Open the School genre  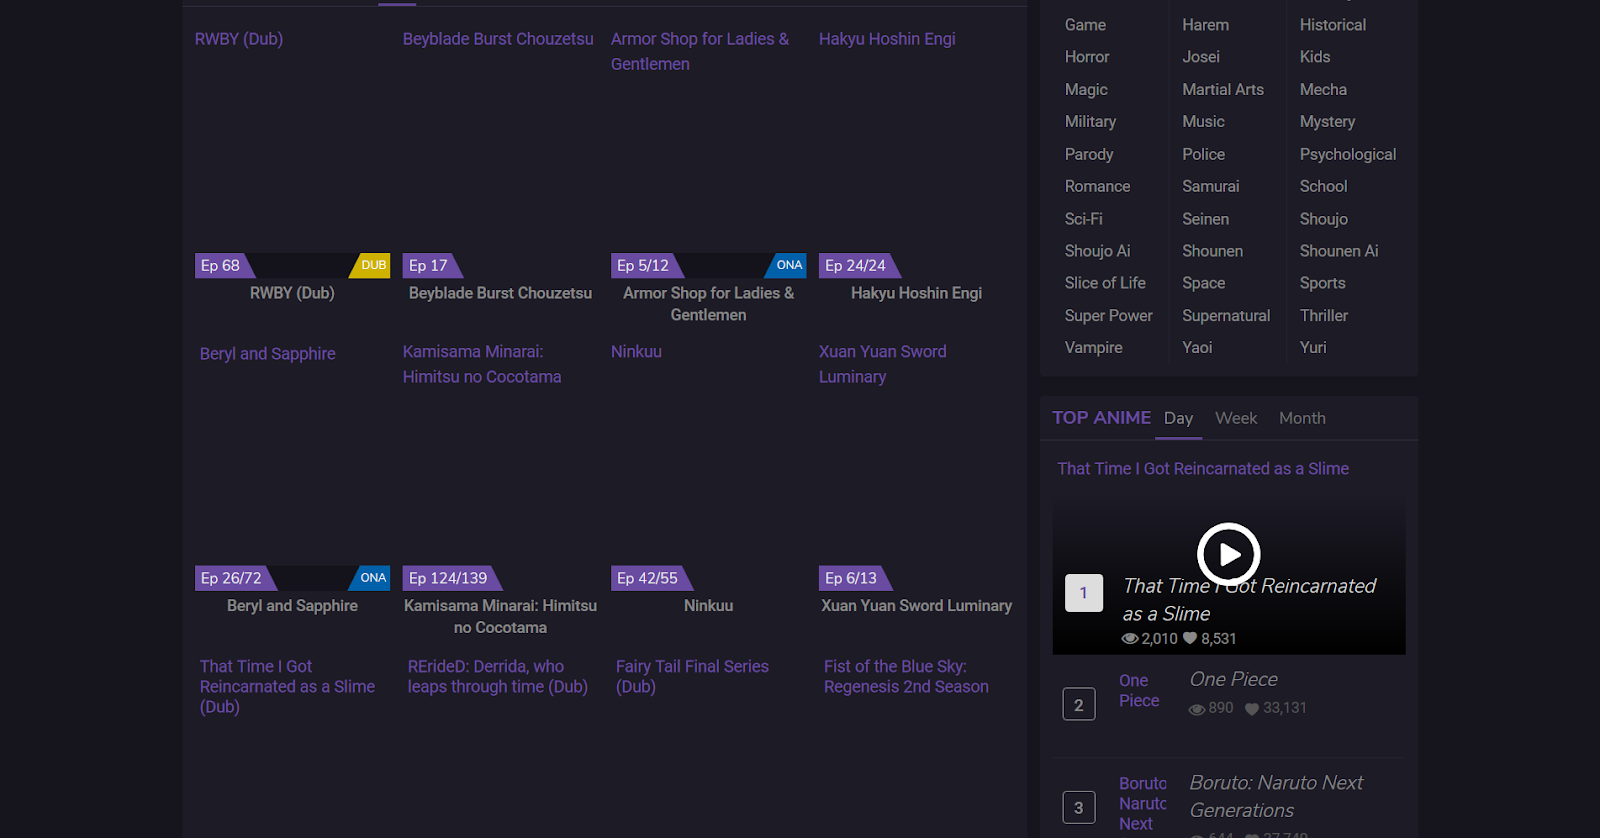tap(1323, 186)
